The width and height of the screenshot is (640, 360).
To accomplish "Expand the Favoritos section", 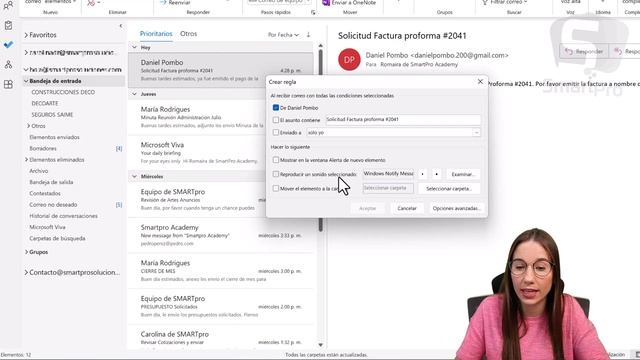I will (26, 35).
